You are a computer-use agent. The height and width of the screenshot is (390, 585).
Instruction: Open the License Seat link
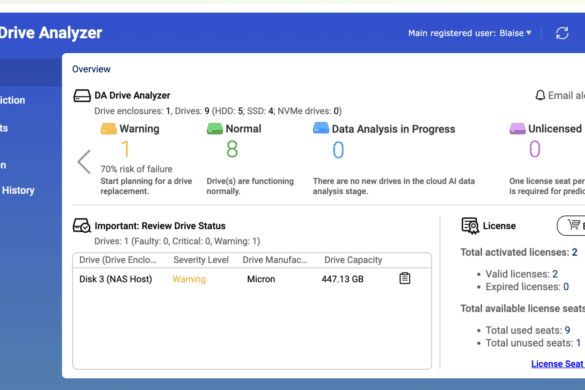pos(558,364)
